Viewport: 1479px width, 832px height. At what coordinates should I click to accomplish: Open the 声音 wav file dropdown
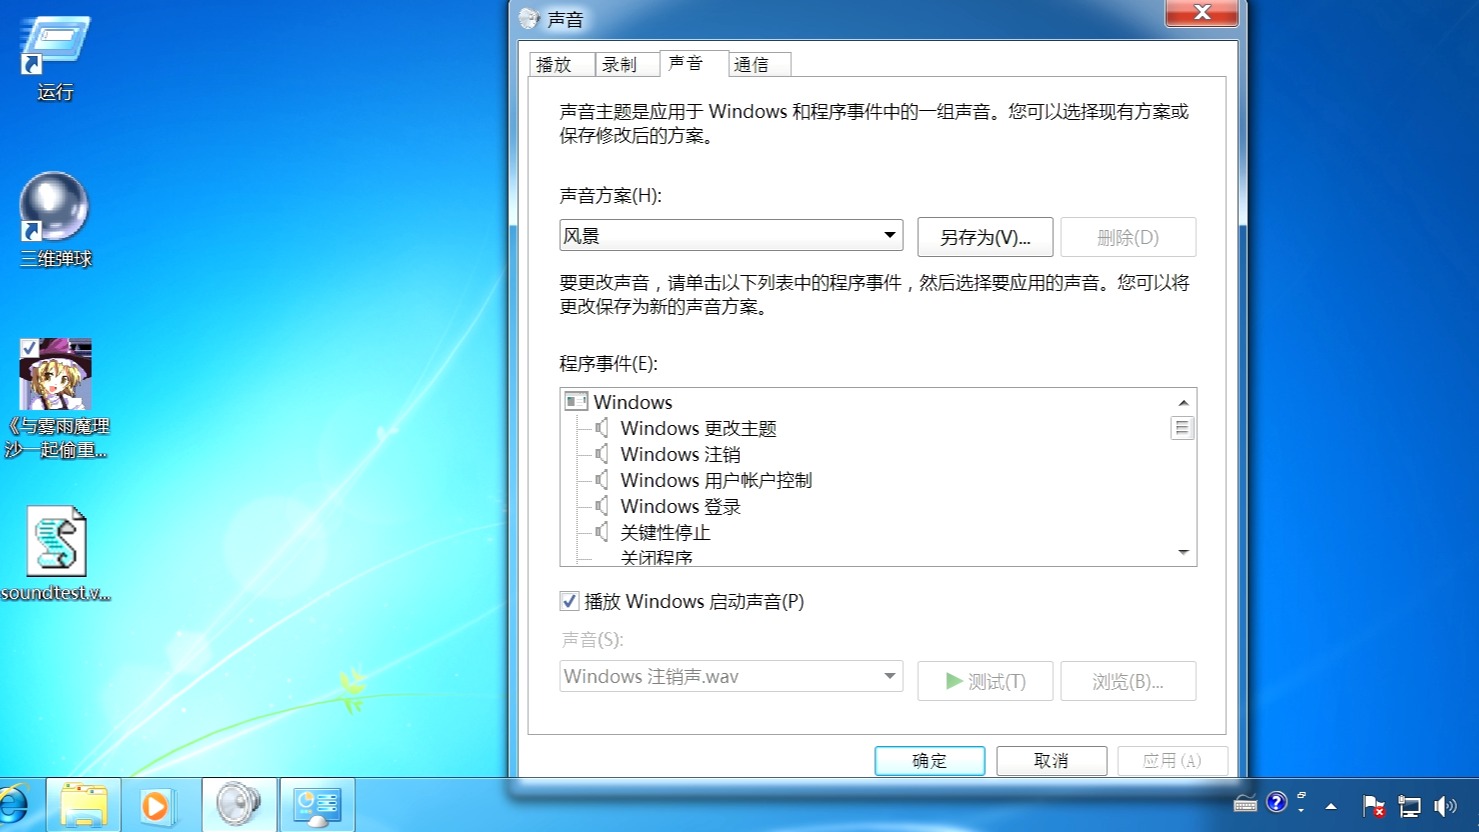pyautogui.click(x=731, y=677)
